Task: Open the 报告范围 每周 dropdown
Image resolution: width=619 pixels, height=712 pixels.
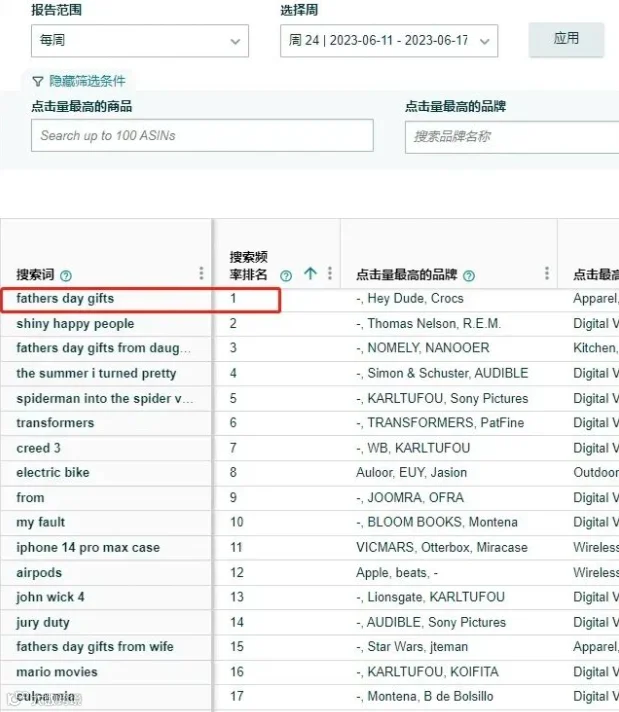Action: (140, 41)
